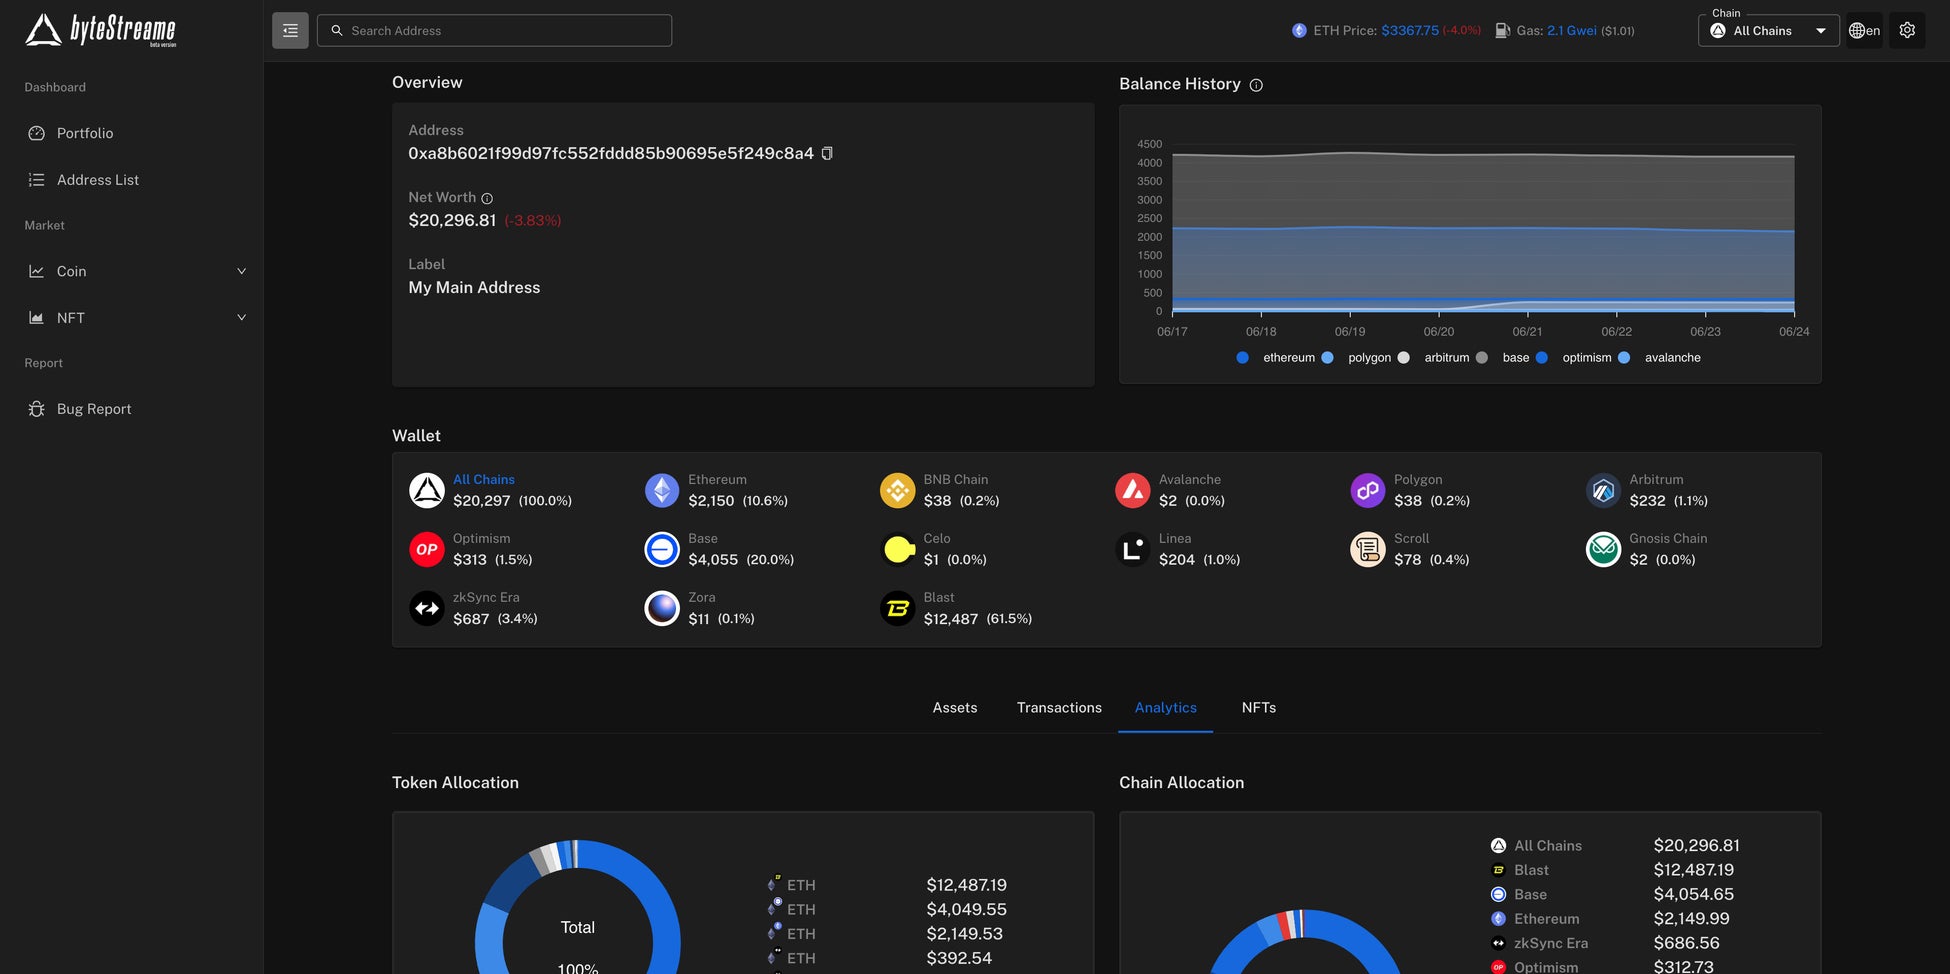1950x974 pixels.
Task: Switch to the NFTs tab
Action: click(x=1259, y=707)
